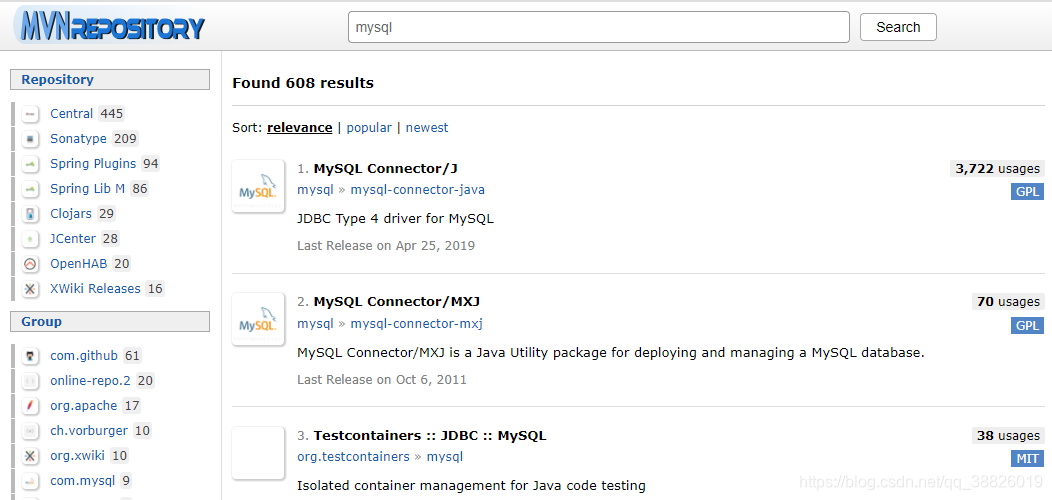Sort results by popular

pos(369,128)
